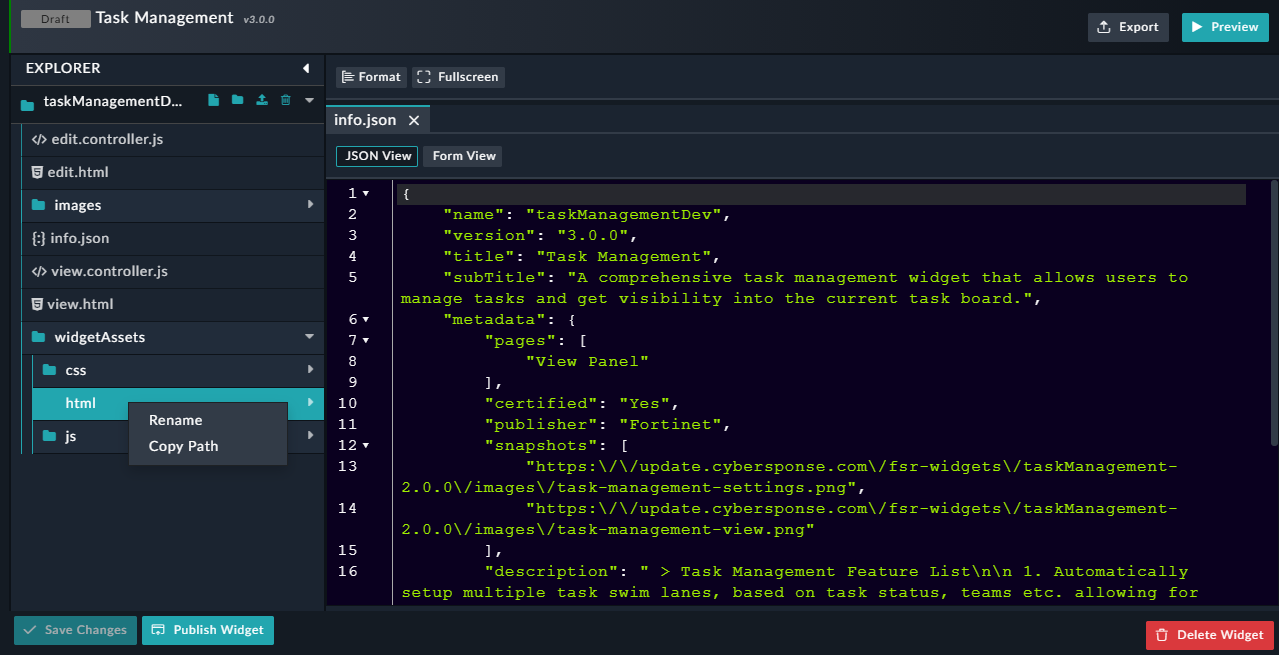
Task: Click the Publish Widget button
Action: pyautogui.click(x=207, y=630)
